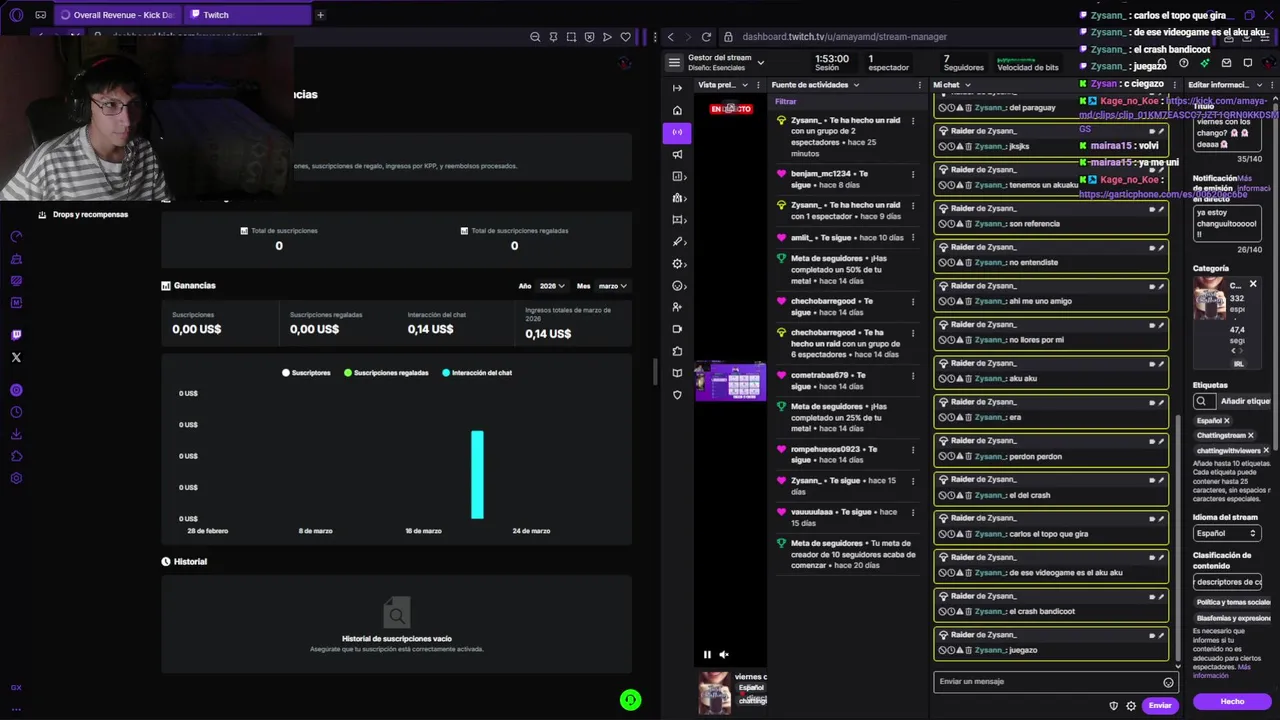This screenshot has width=1280, height=720.
Task: Open the chat shield moderation icon near Enviar
Action: (x=1114, y=705)
